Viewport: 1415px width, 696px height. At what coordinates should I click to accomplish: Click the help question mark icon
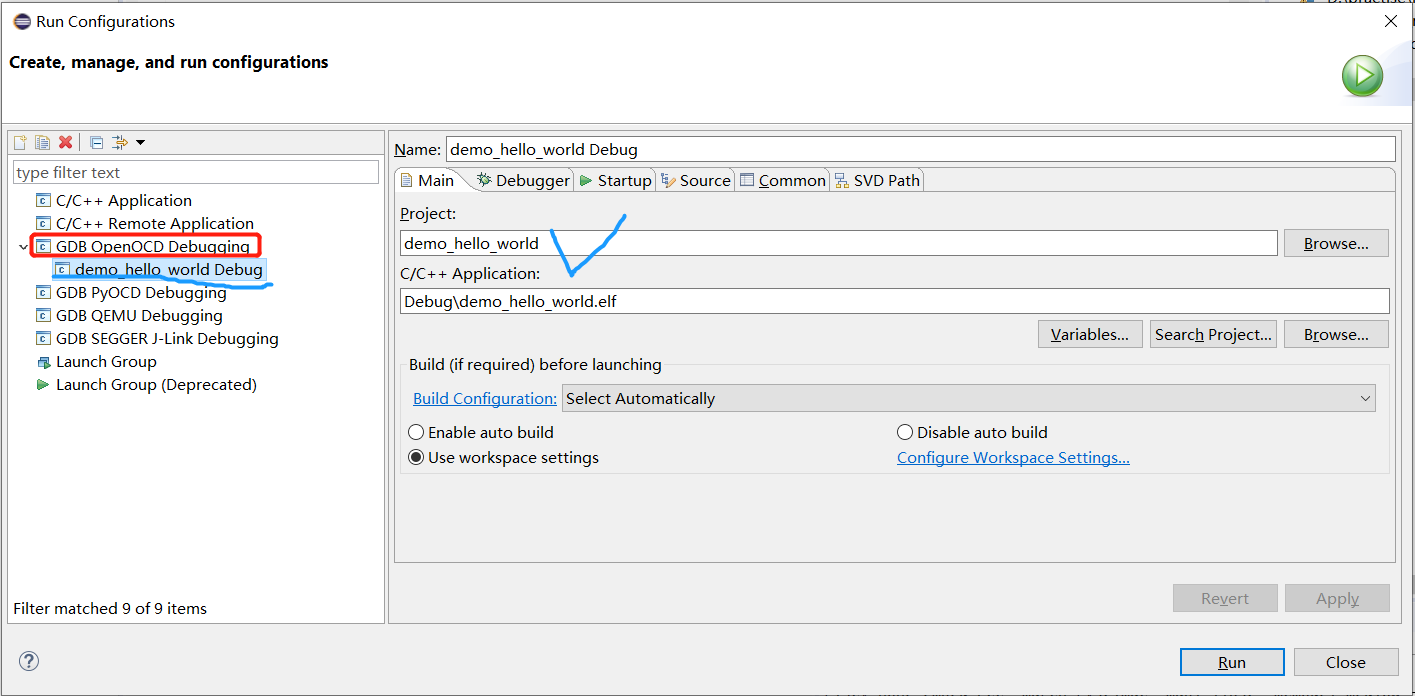[x=29, y=661]
